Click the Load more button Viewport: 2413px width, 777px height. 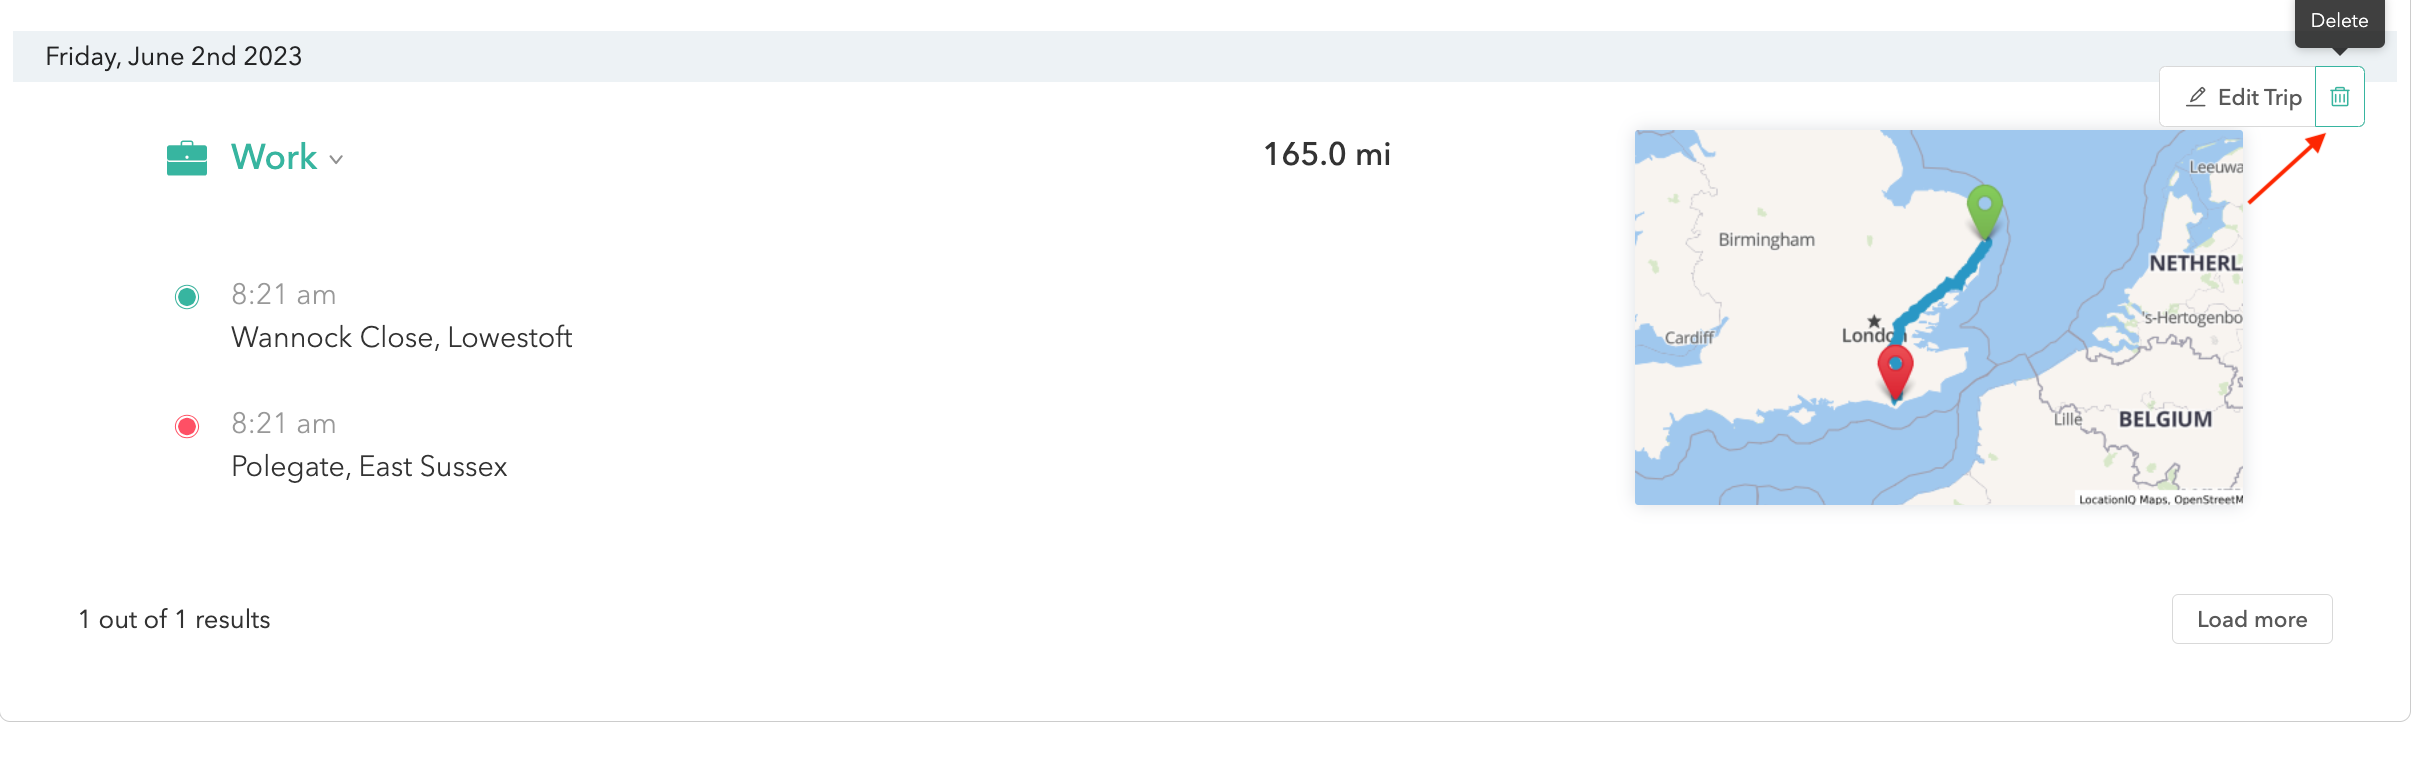(x=2252, y=619)
